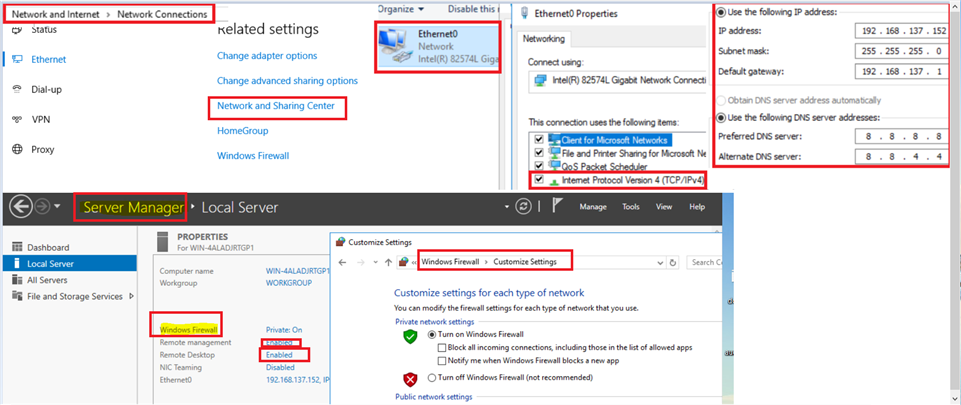Screen dimensions: 961x405
Task: Select Turn off Windows Firewall option
Action: (432, 377)
